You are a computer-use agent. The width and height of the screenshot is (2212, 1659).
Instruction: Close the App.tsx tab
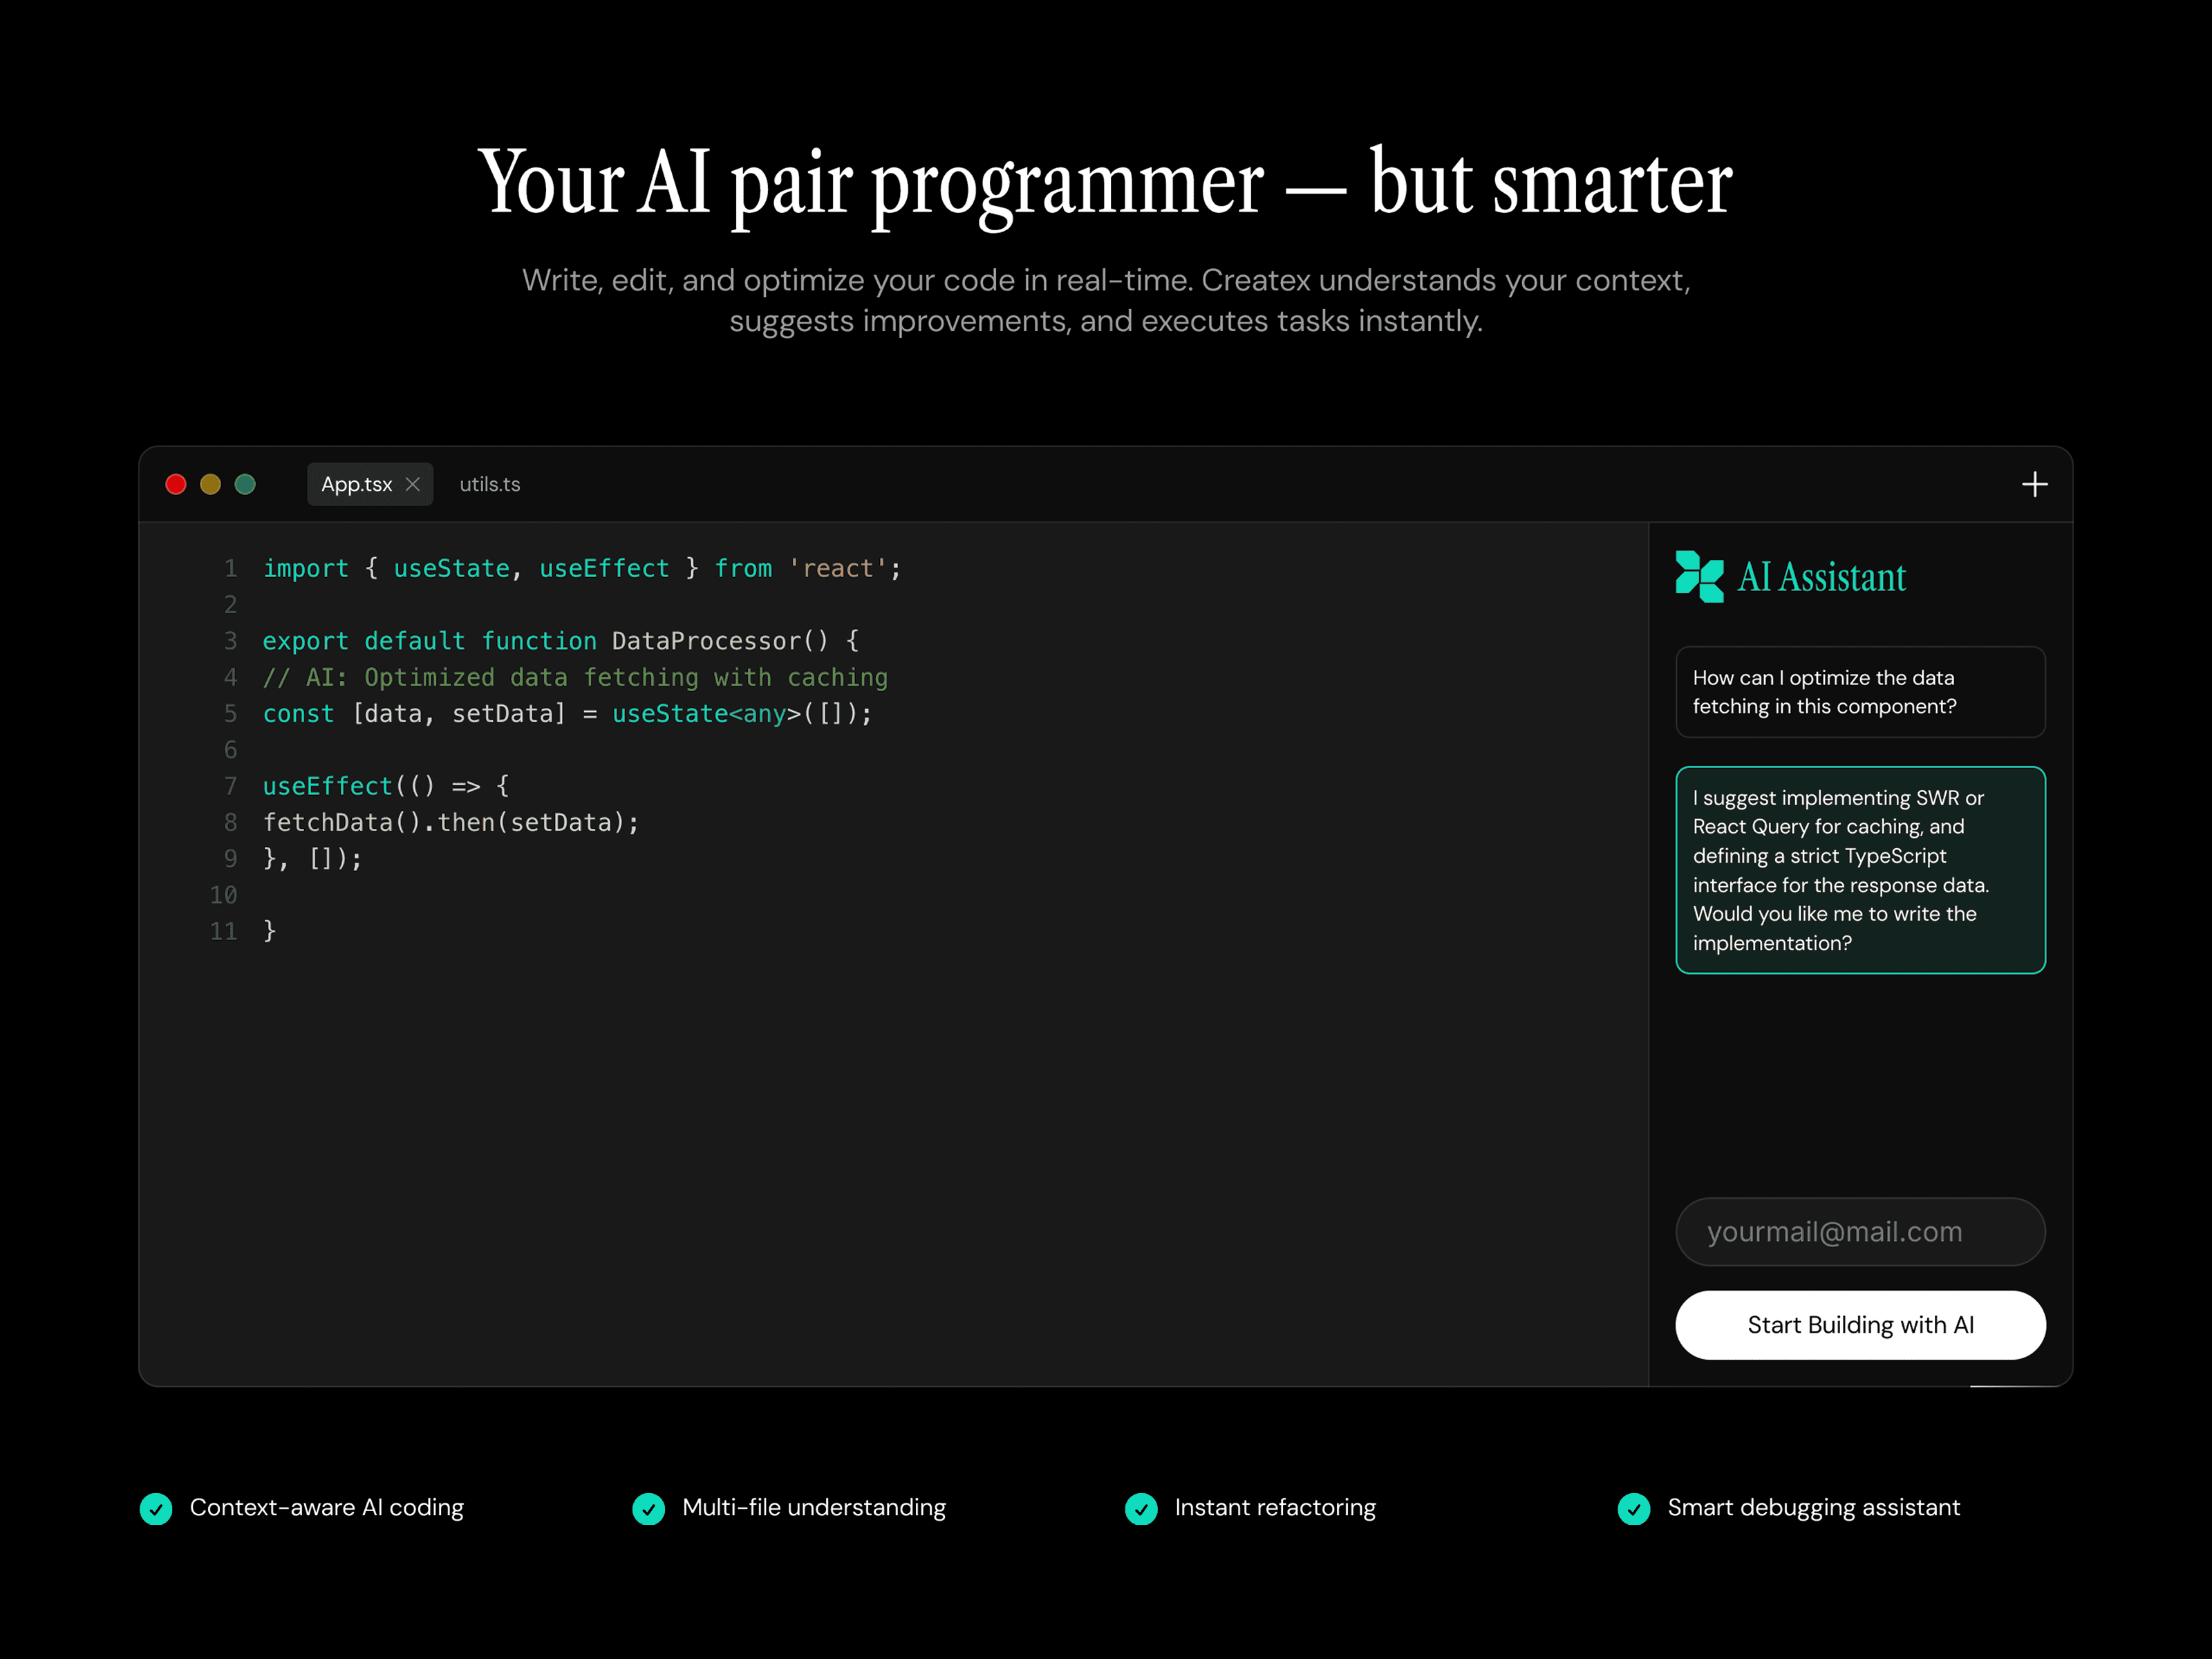pyautogui.click(x=412, y=484)
